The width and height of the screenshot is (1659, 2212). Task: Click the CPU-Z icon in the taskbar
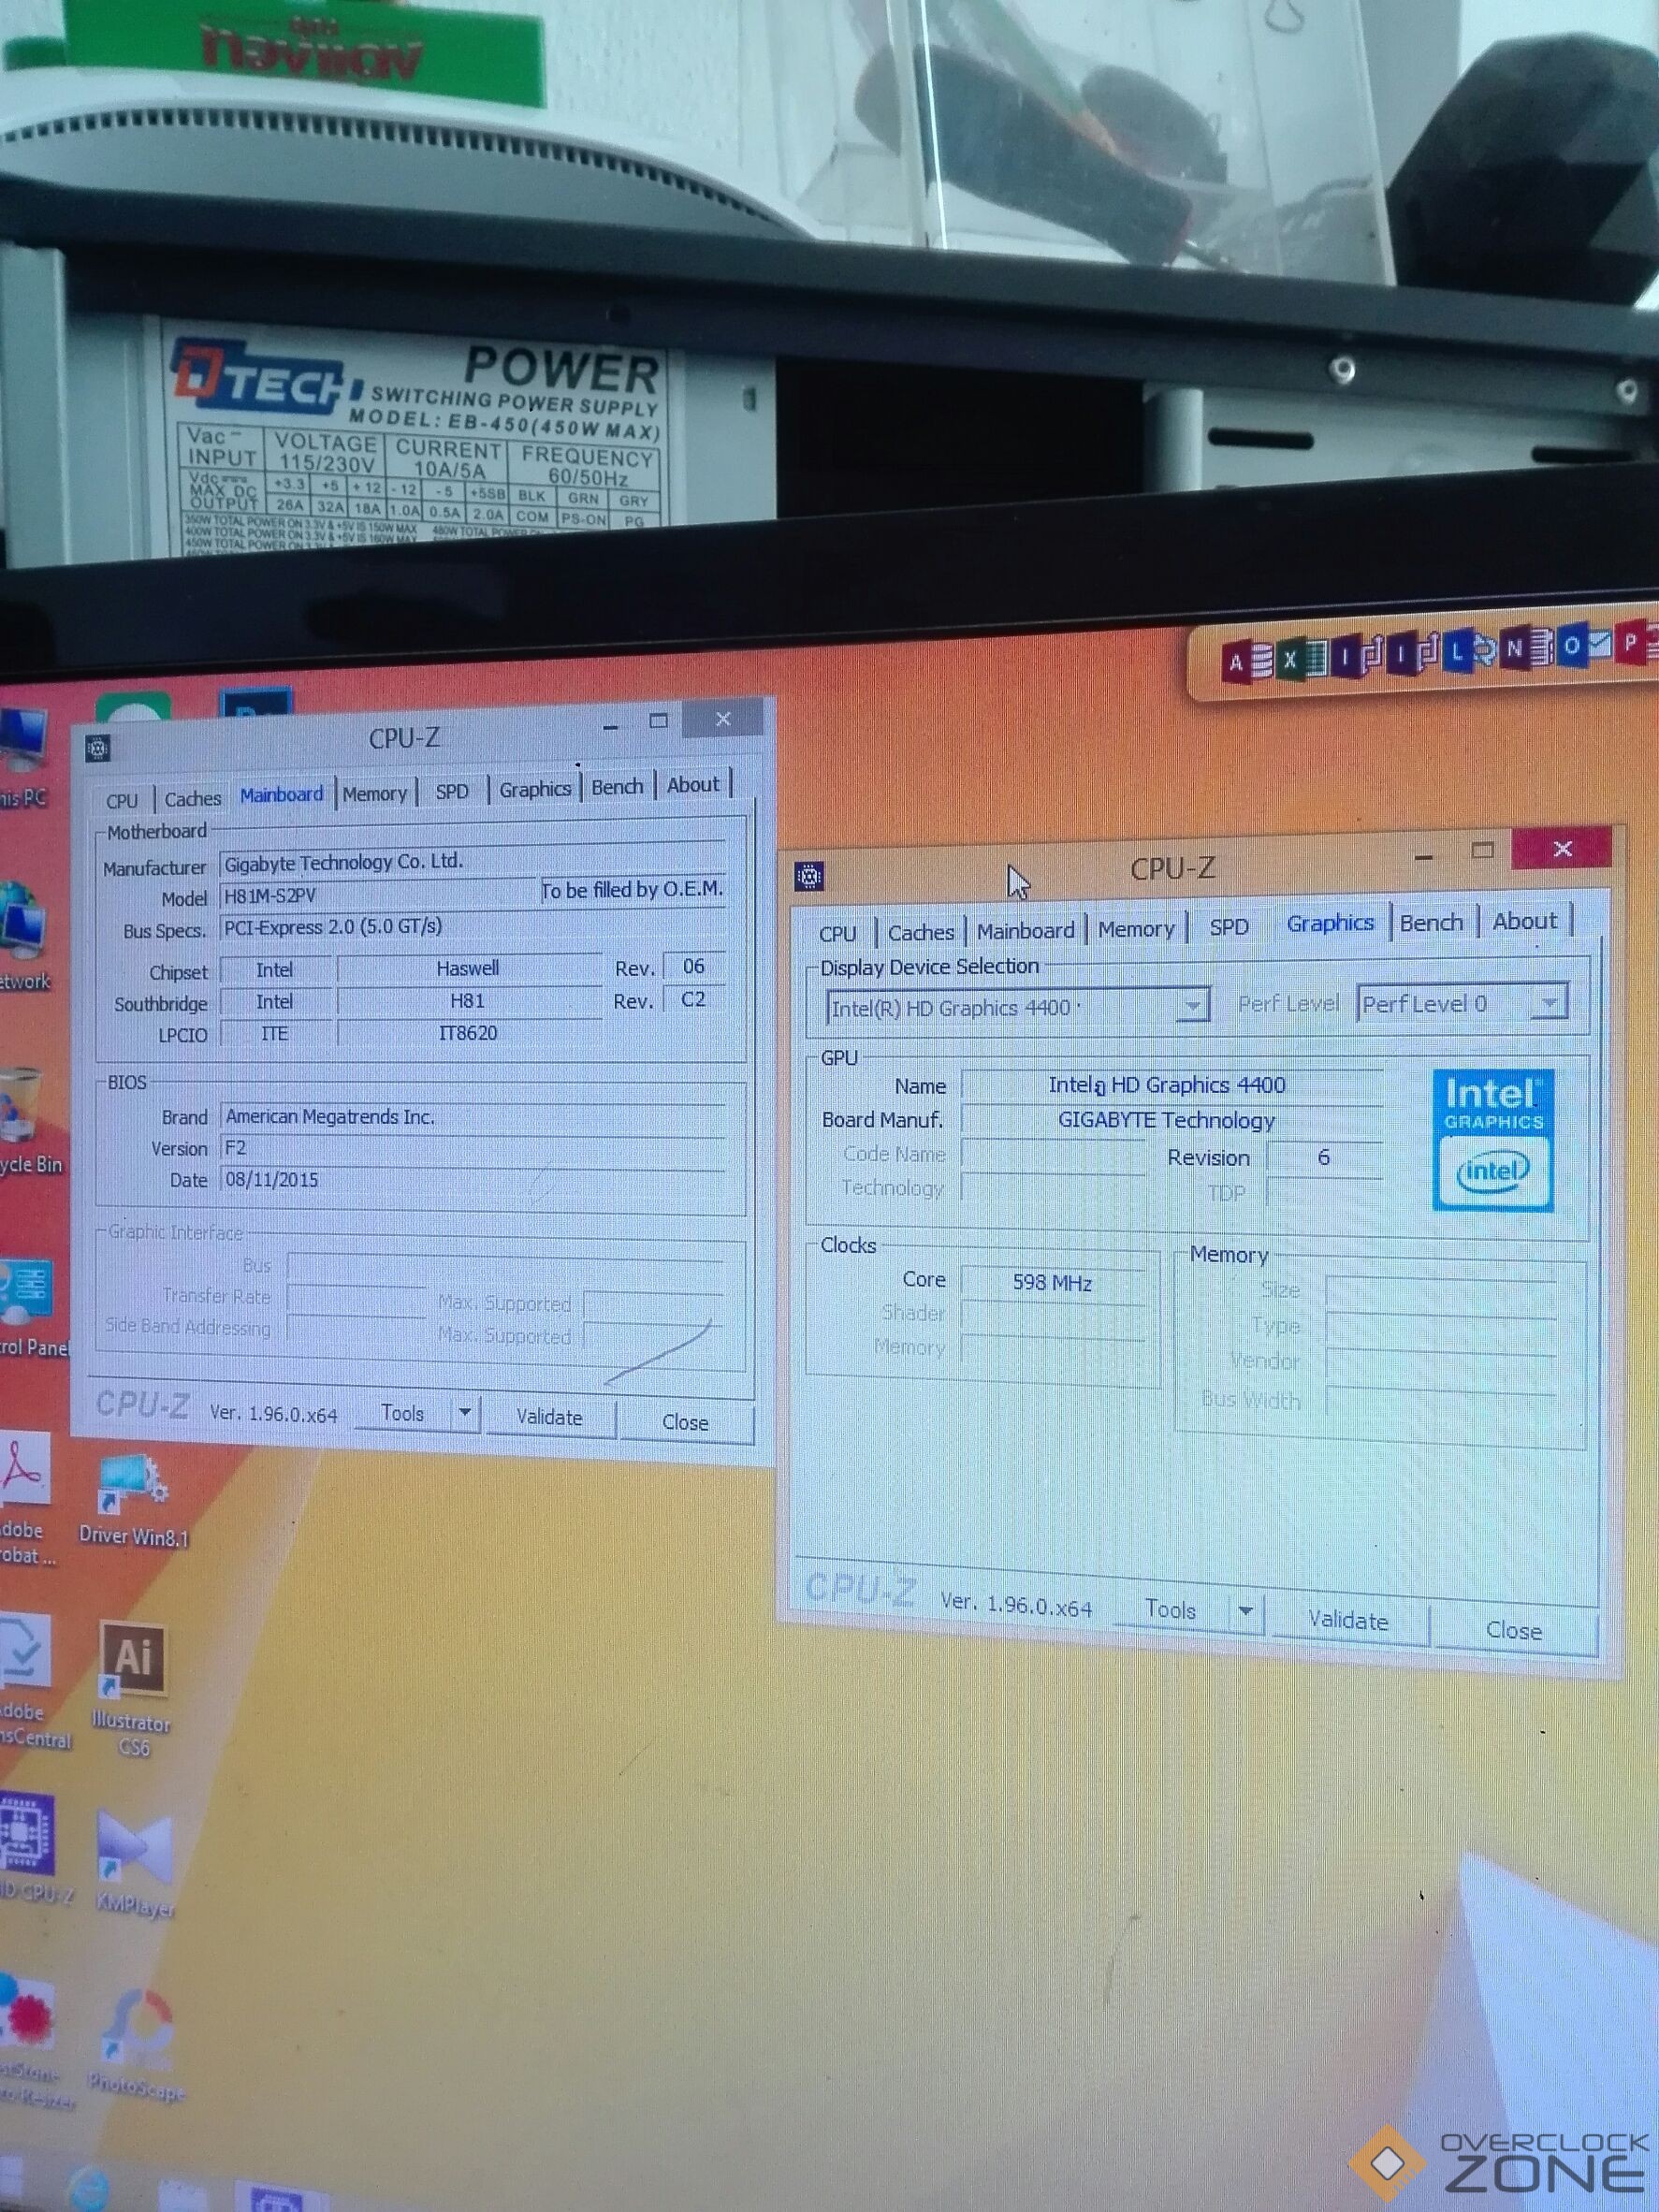276,2197
